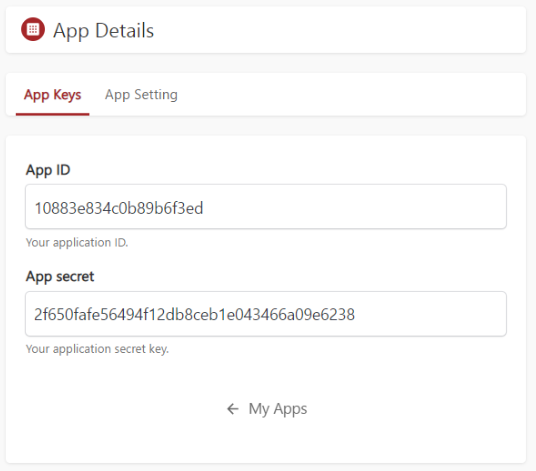Go back via the My Apps link
The width and height of the screenshot is (536, 471).
[278, 409]
